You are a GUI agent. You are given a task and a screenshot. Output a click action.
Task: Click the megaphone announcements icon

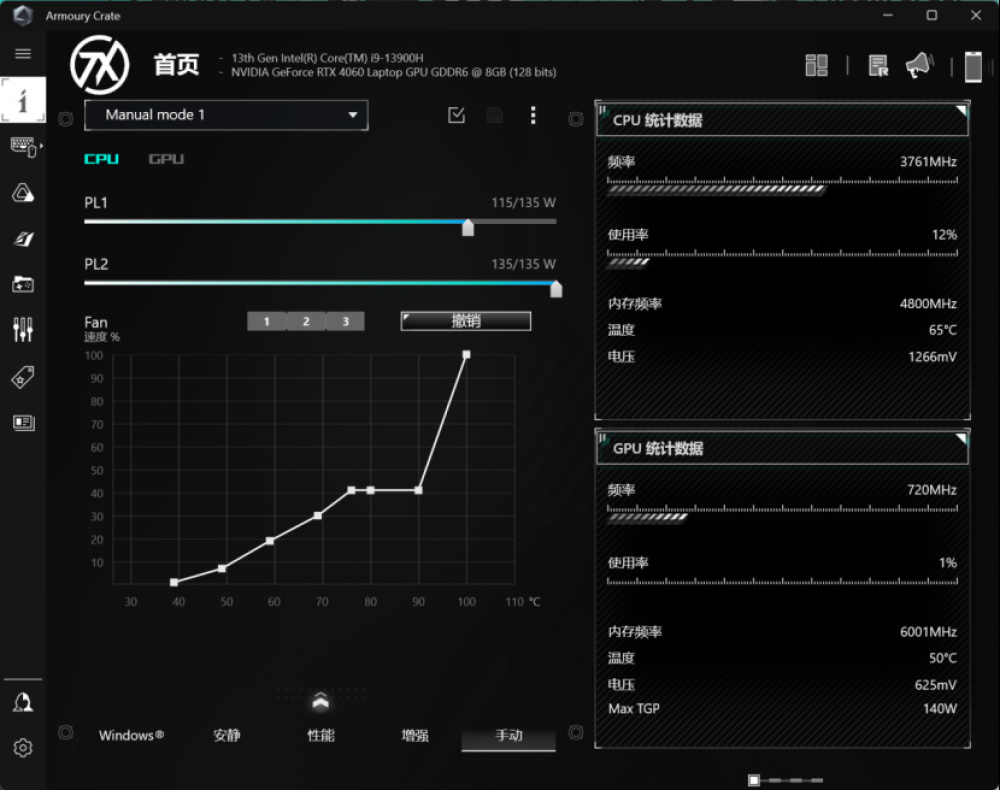point(918,66)
